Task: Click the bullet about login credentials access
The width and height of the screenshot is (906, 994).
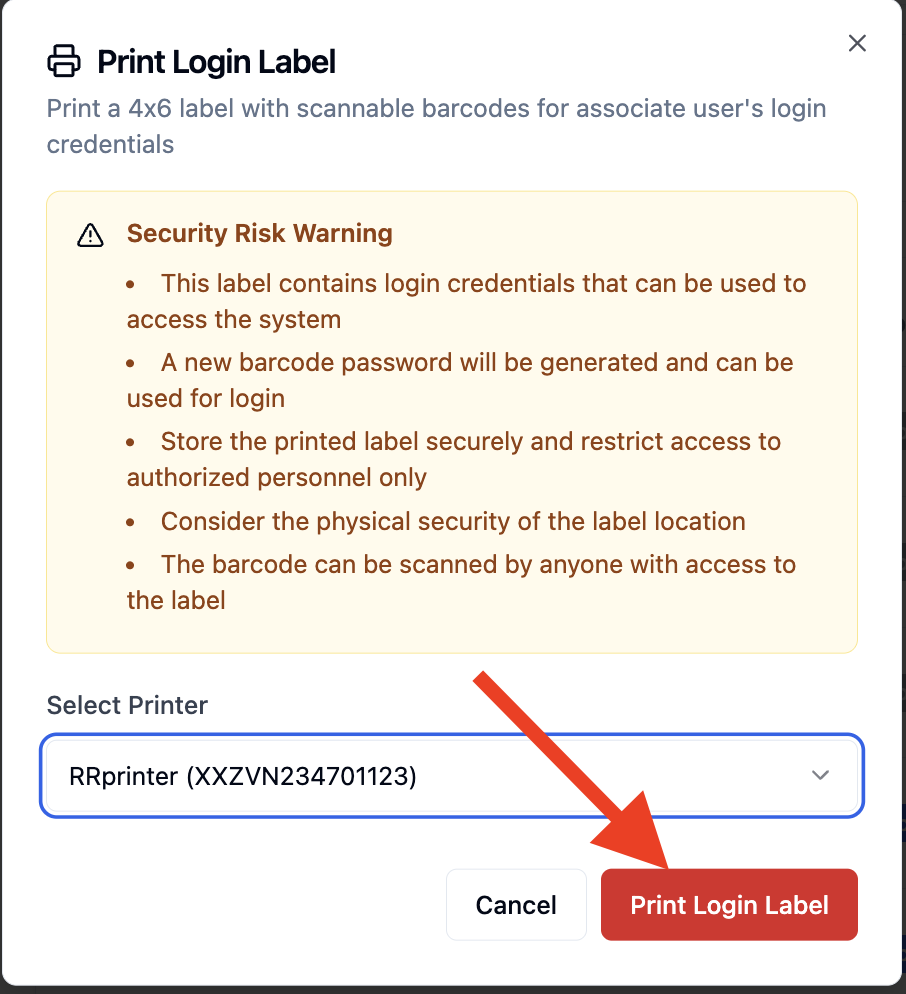Action: coord(466,301)
